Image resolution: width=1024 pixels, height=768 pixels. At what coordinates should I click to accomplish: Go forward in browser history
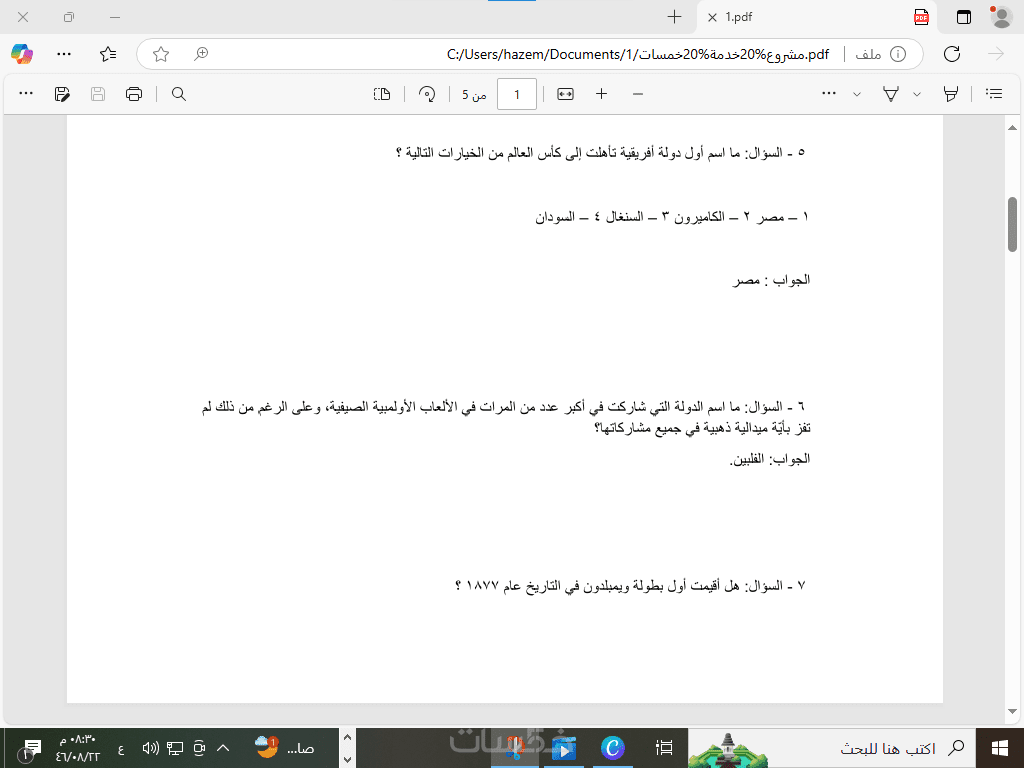(996, 54)
